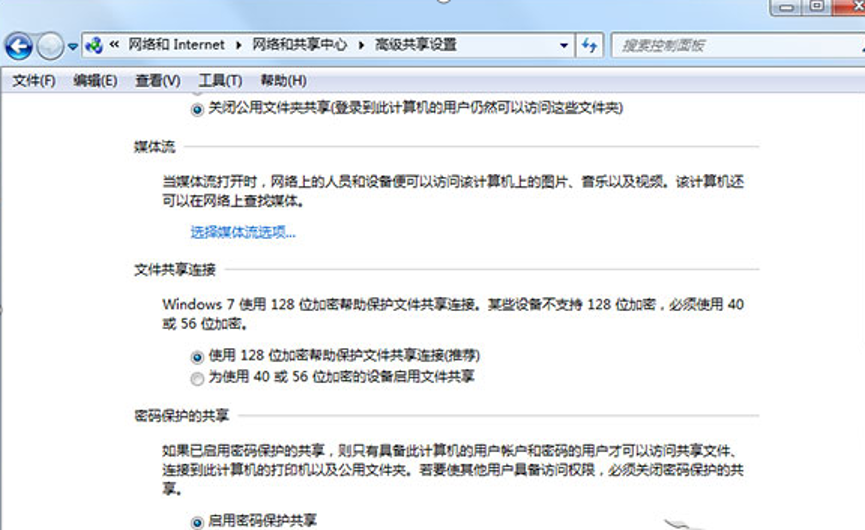The image size is (865, 530).
Task: Open the 文件(F) menu
Action: [x=34, y=81]
